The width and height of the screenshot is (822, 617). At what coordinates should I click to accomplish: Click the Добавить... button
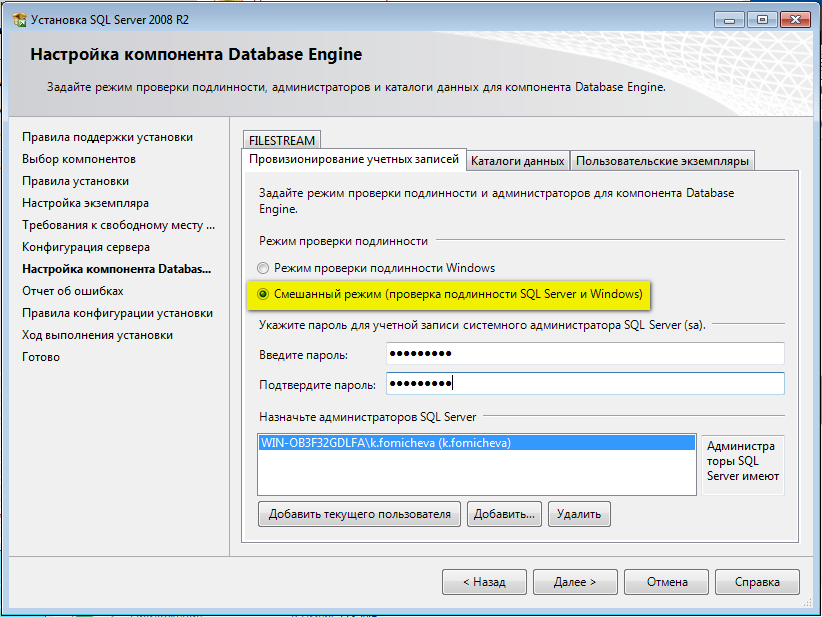point(504,514)
